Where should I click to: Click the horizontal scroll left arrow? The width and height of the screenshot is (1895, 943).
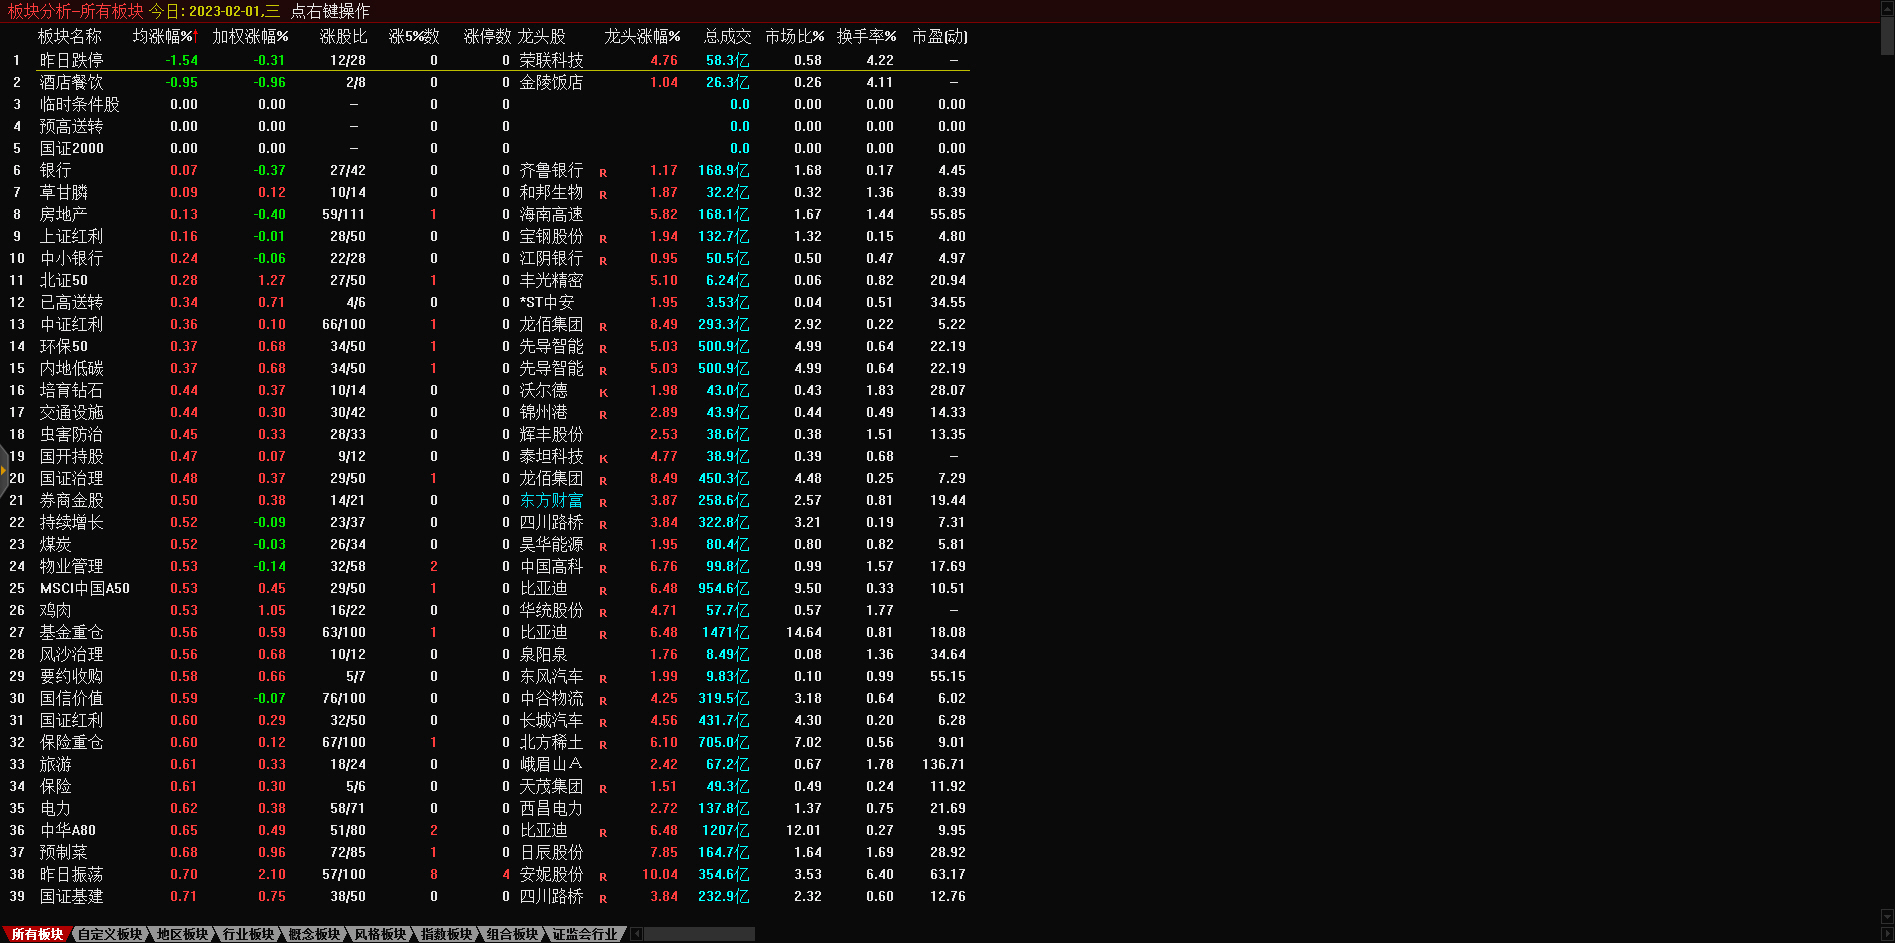pos(637,934)
